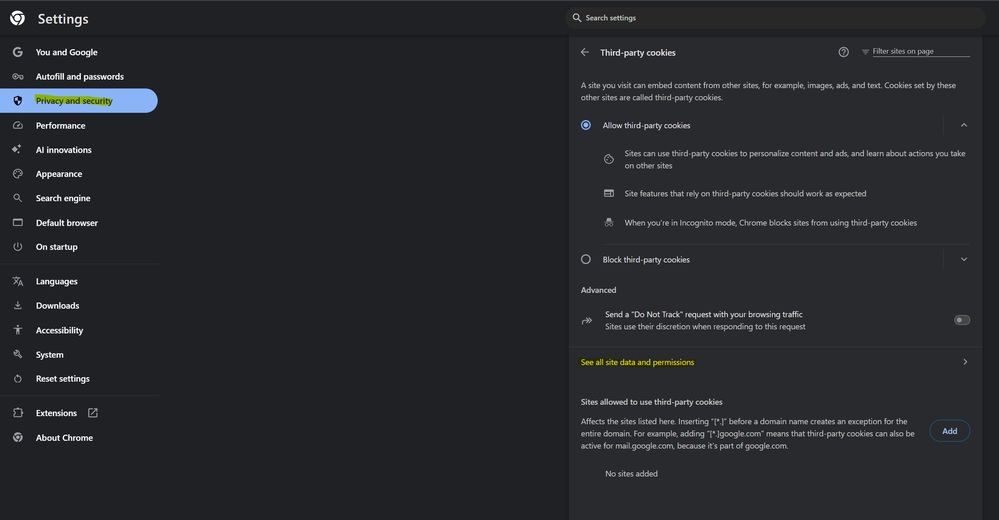Screen dimensions: 999x520
Task: Open help via the question mark icon
Action: coord(844,52)
